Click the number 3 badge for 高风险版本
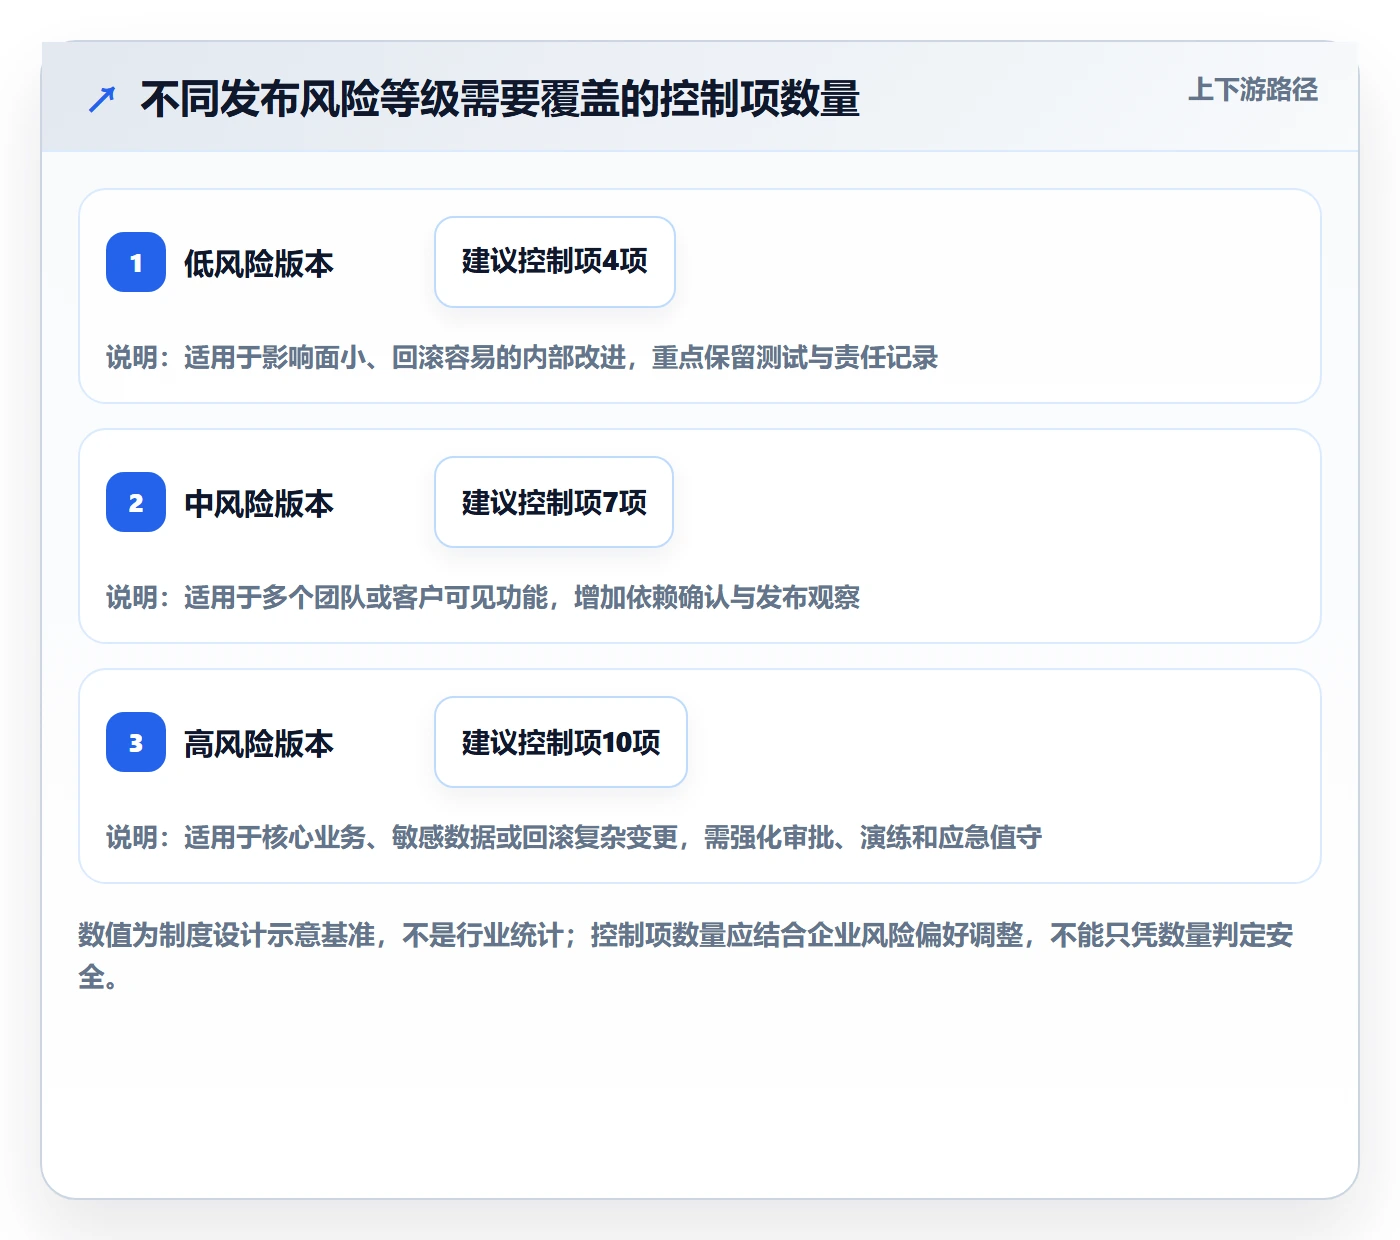 click(136, 742)
